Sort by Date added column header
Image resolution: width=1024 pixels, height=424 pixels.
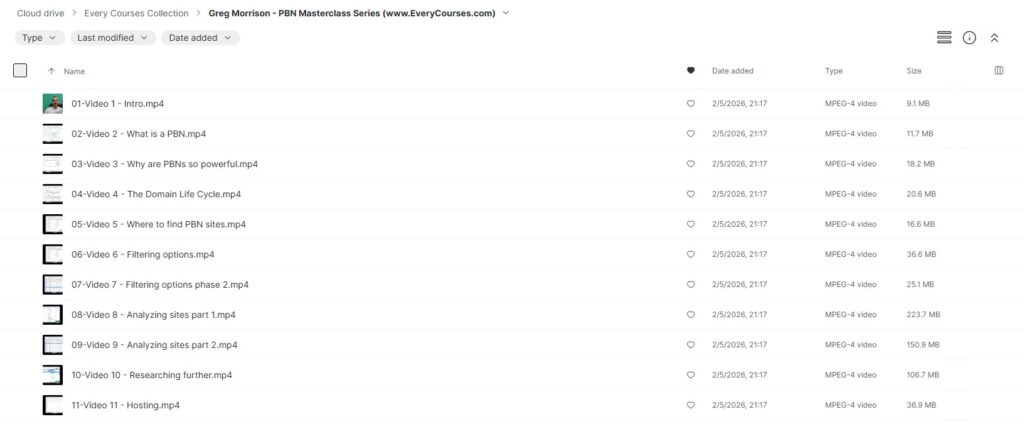(x=732, y=71)
